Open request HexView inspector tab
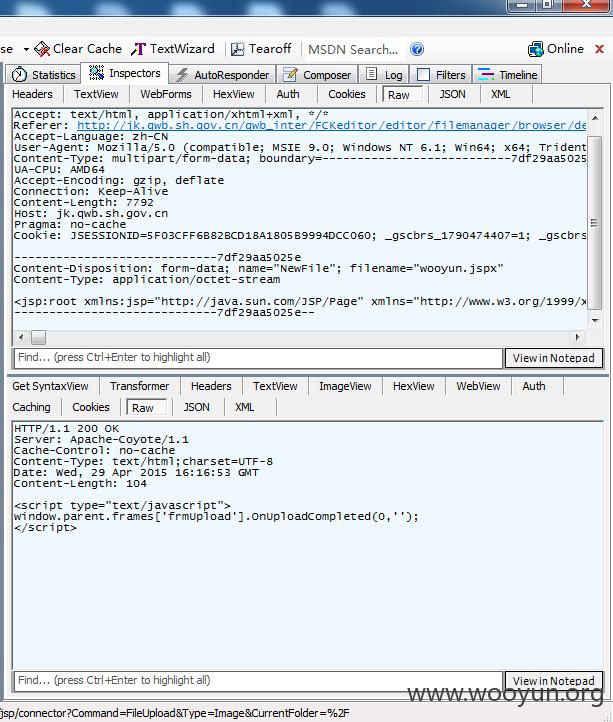 (234, 94)
